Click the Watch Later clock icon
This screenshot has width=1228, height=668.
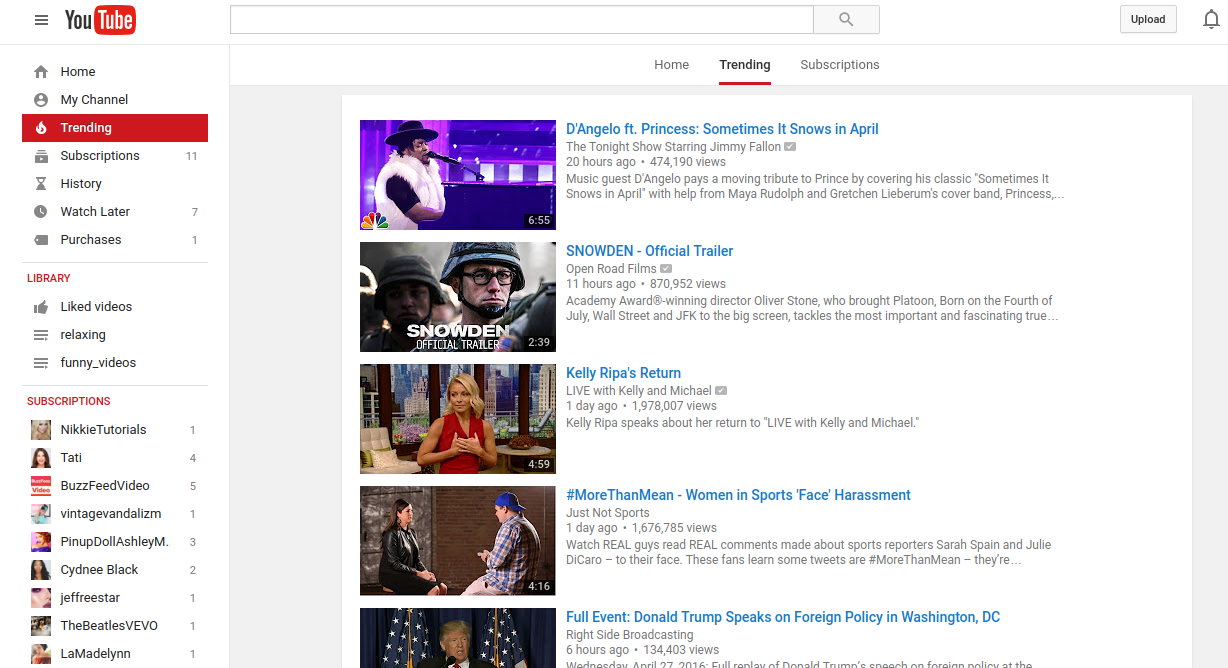[x=41, y=212]
